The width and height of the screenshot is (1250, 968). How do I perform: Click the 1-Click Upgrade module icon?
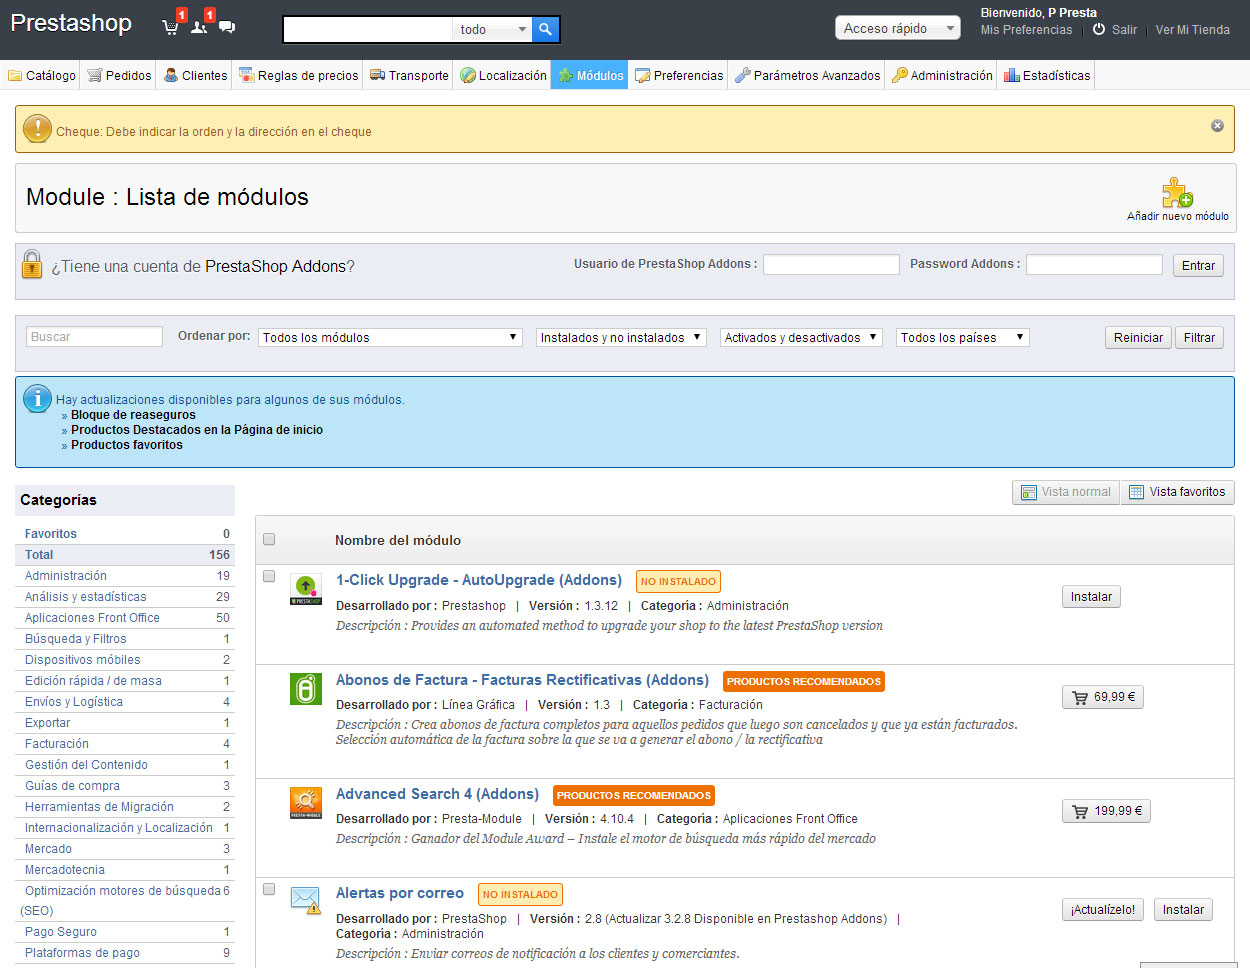(x=306, y=589)
